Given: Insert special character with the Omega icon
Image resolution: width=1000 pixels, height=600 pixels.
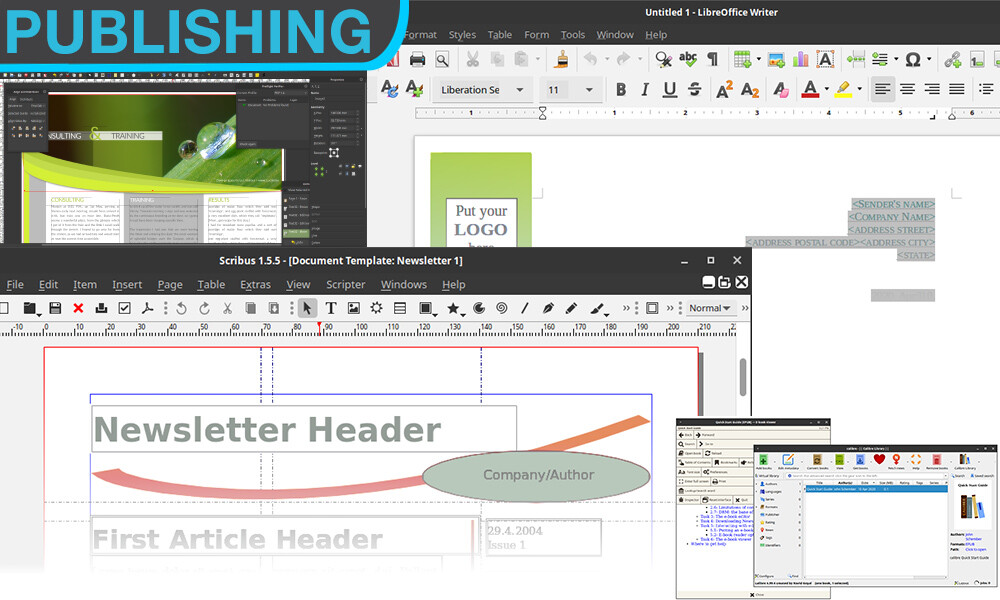Looking at the screenshot, I should click(x=912, y=60).
